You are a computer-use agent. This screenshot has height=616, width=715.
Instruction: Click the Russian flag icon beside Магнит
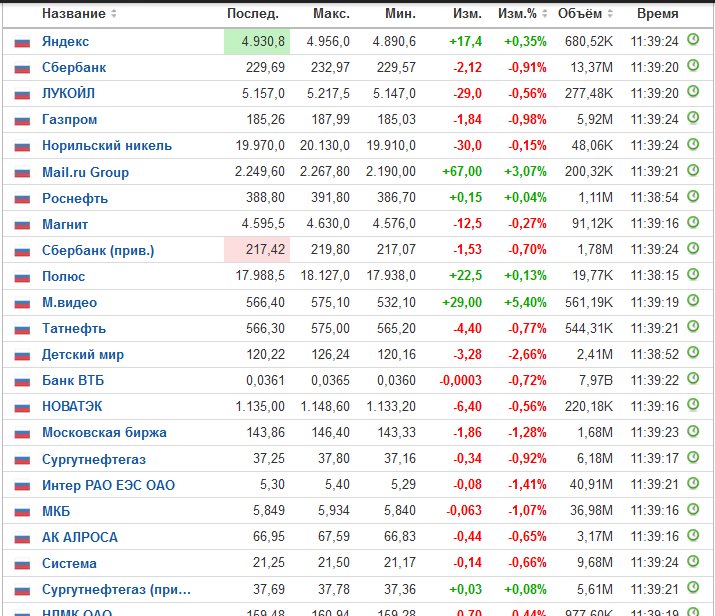[22, 225]
